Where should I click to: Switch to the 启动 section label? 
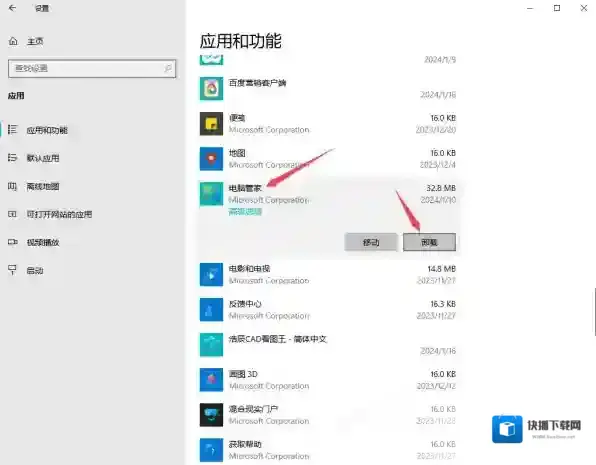click(35, 271)
